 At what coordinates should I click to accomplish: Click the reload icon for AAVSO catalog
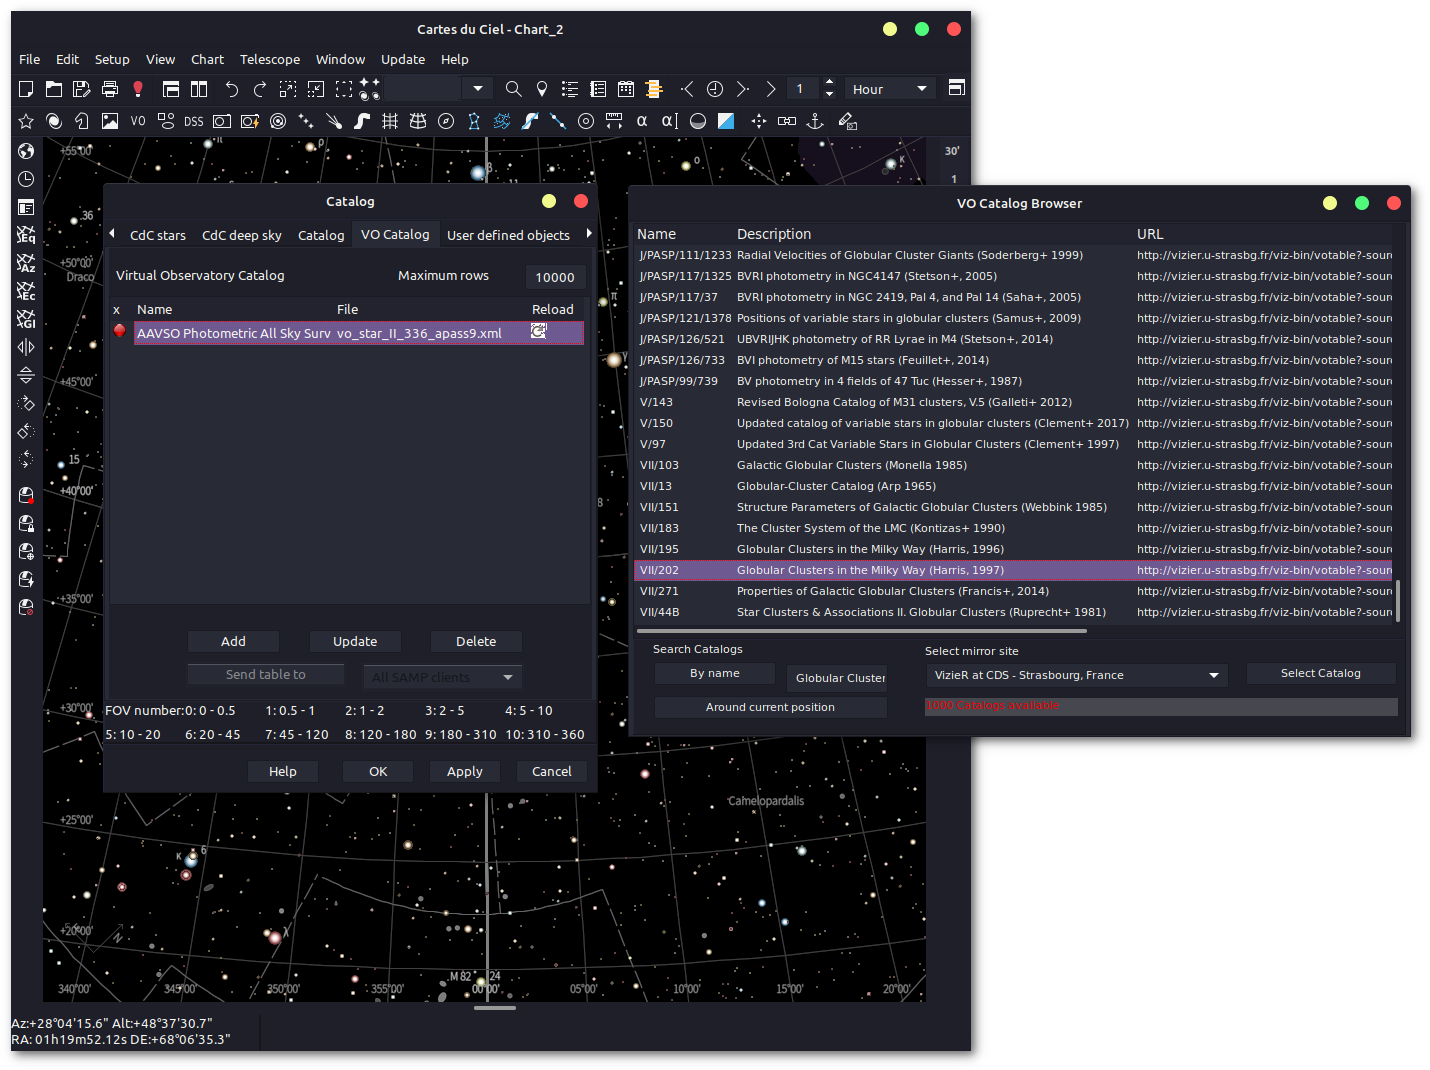538,331
